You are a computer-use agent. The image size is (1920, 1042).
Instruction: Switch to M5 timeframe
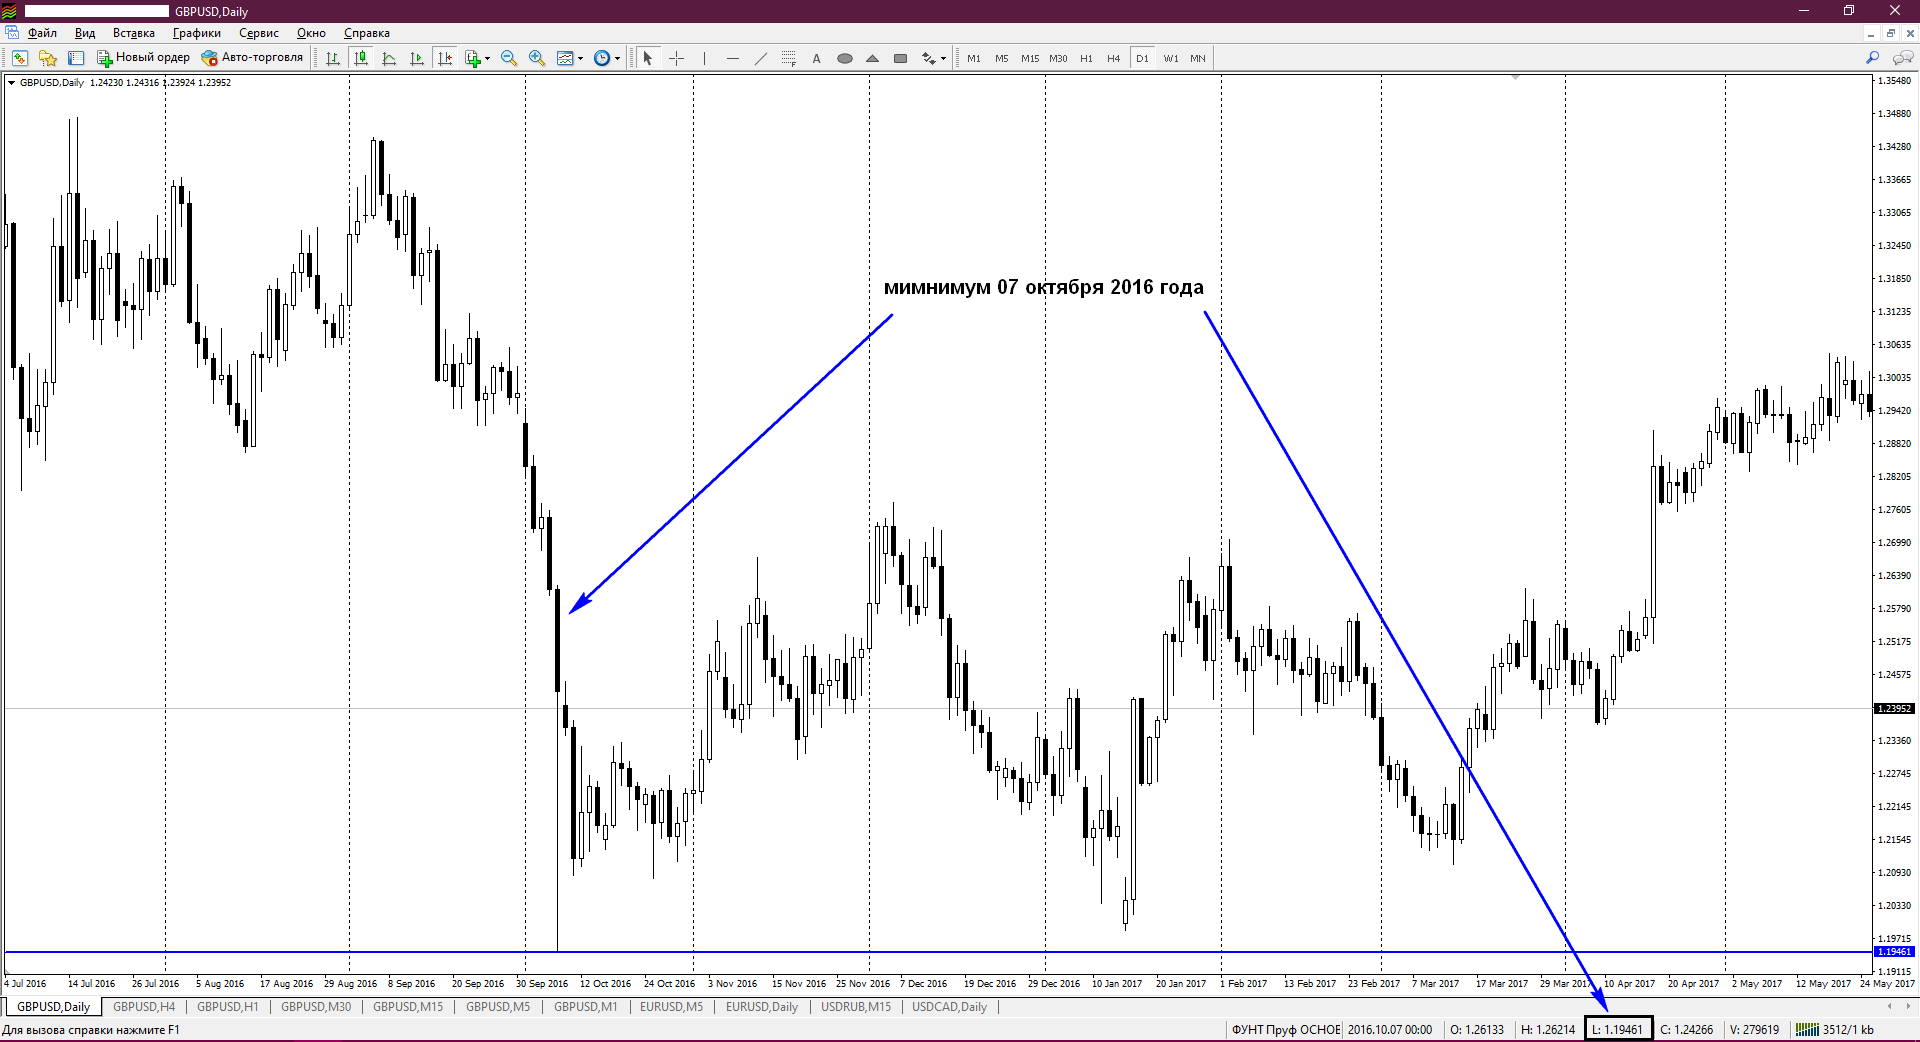pyautogui.click(x=1002, y=58)
